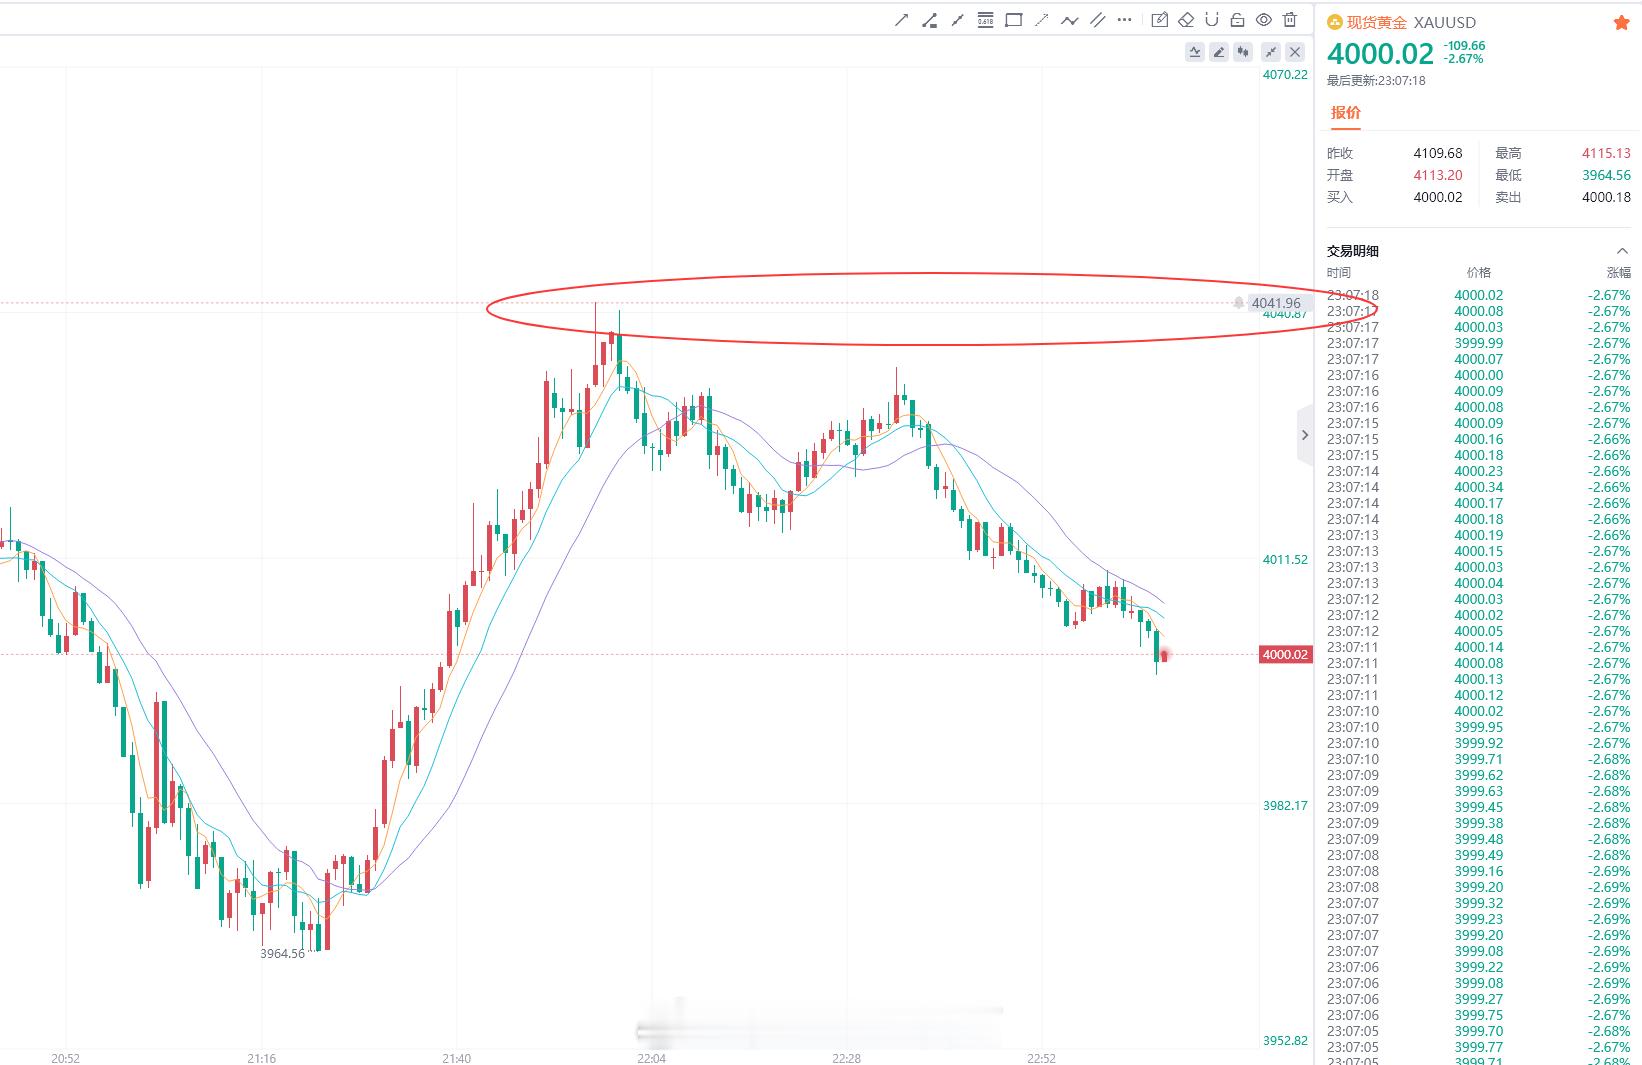Click the 4011.52 price axis label
The width and height of the screenshot is (1642, 1065).
pos(1285,560)
